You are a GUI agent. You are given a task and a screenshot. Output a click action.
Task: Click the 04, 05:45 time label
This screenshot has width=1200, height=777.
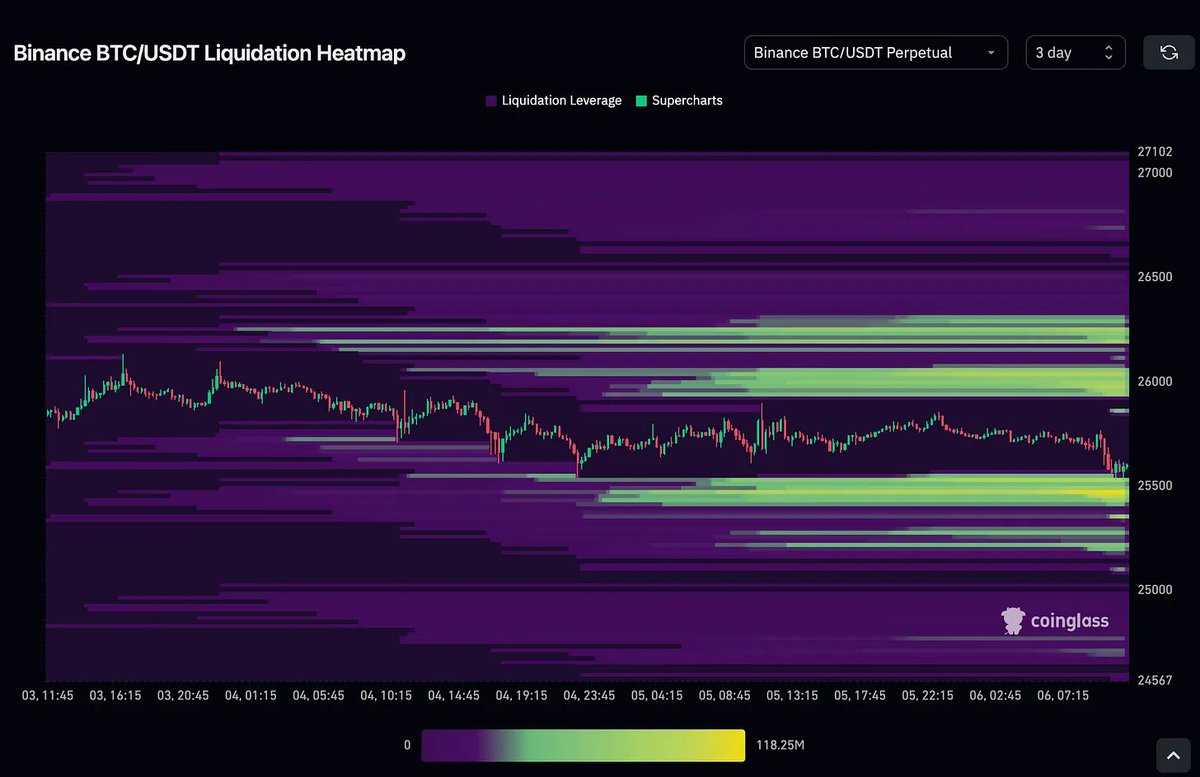pos(318,695)
